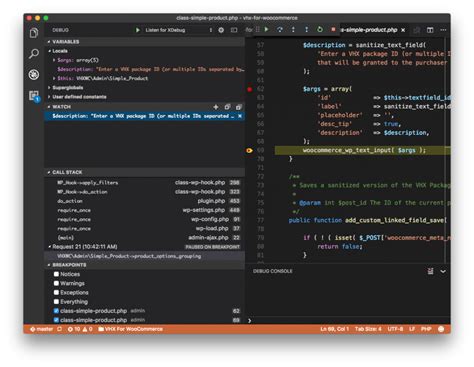Open the Explorer view in activity bar

click(x=34, y=33)
